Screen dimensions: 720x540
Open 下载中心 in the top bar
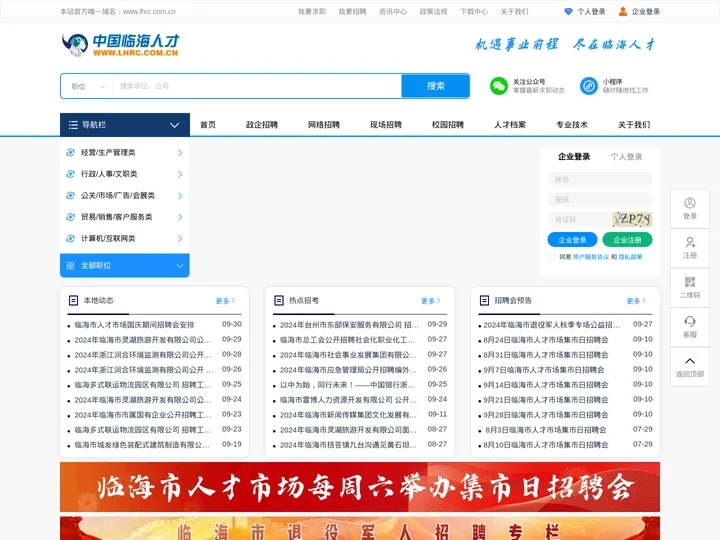pyautogui.click(x=474, y=11)
